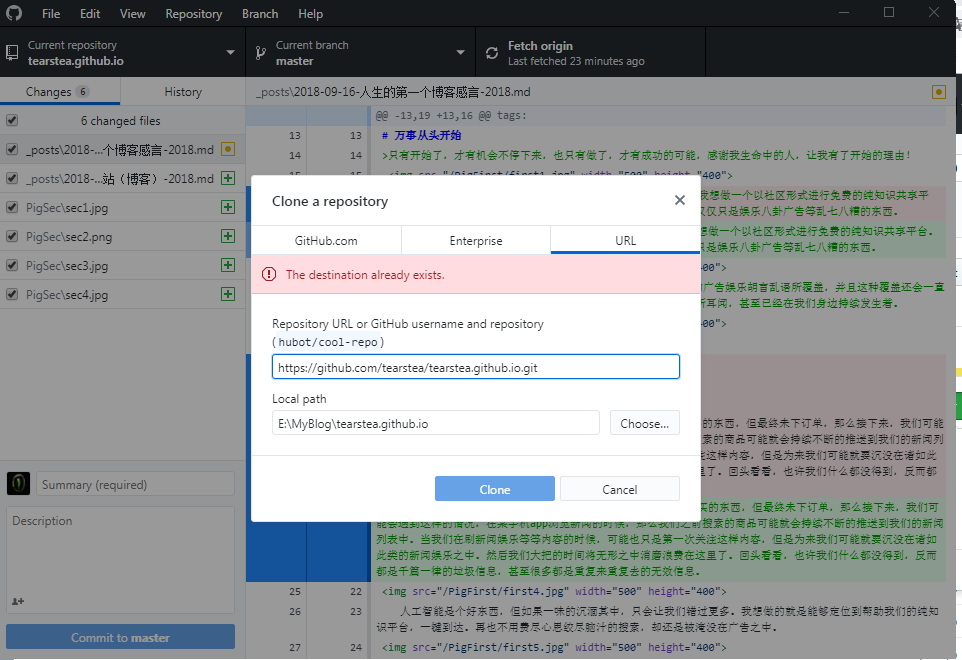Viewport: 962px width, 660px height.
Task: Click the Fetch origin button
Action: tap(590, 53)
